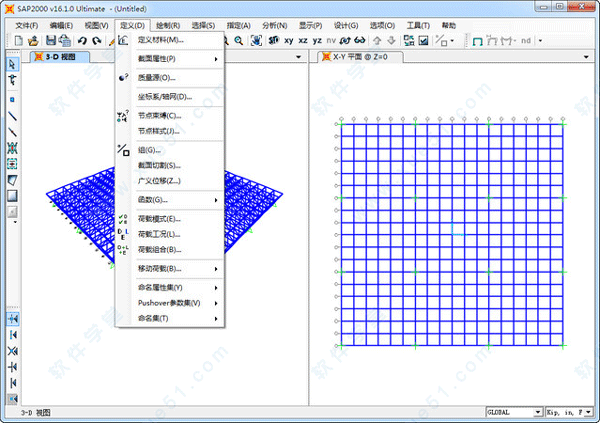Expand the 移动荷载(B) submenu
This screenshot has width=600, height=423.
click(x=171, y=268)
